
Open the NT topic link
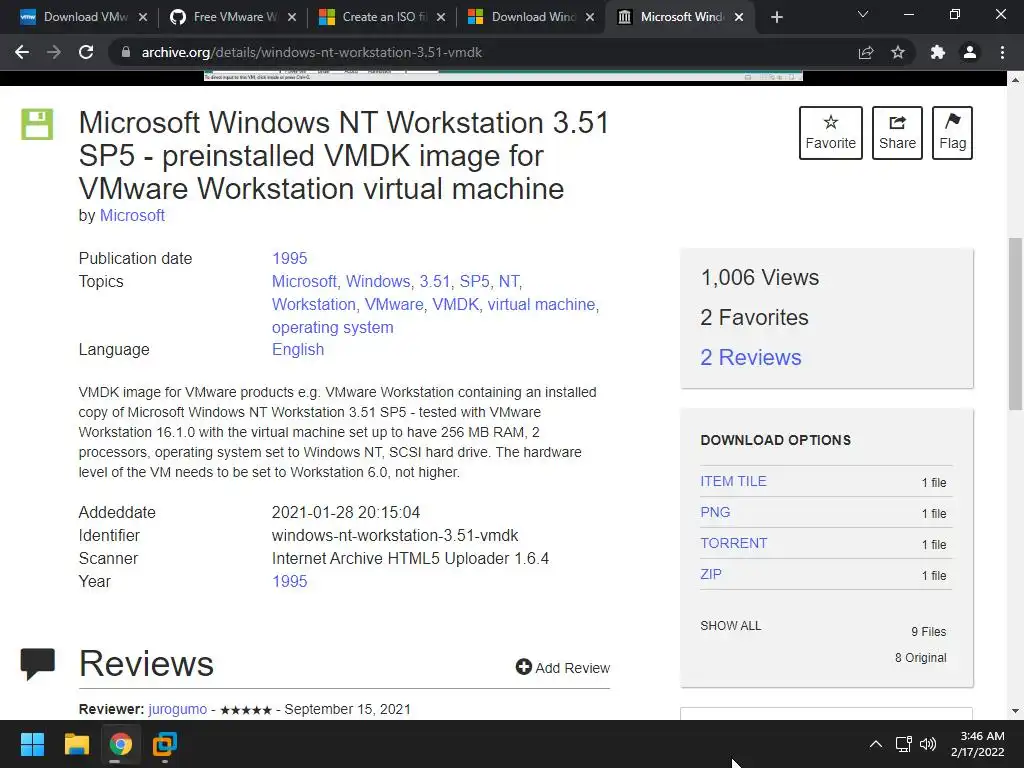(x=509, y=281)
